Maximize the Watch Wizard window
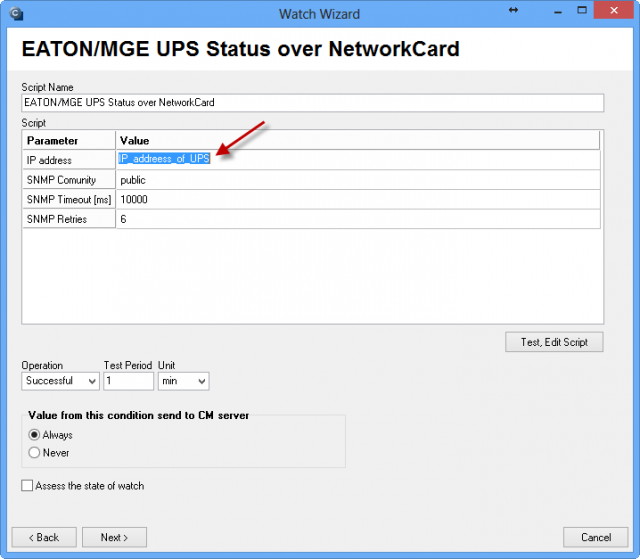Screen dimensions: 640x559 [x=582, y=10]
